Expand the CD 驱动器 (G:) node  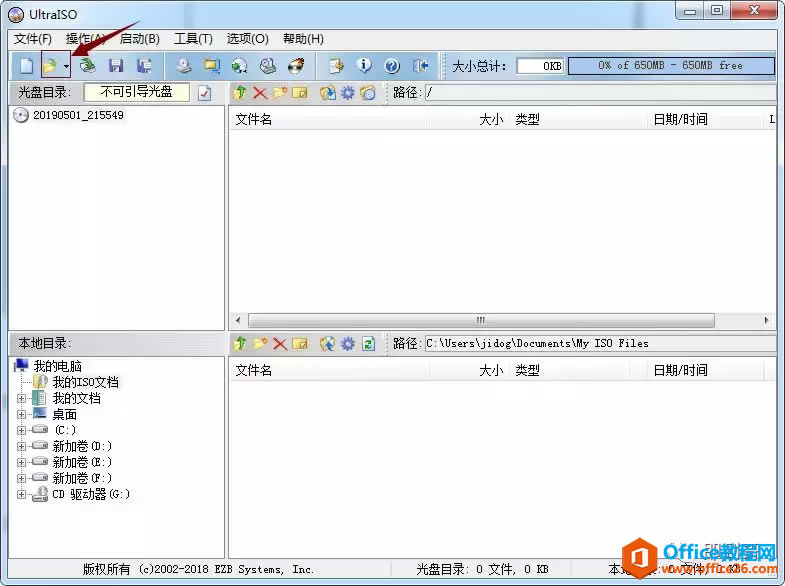coord(22,494)
